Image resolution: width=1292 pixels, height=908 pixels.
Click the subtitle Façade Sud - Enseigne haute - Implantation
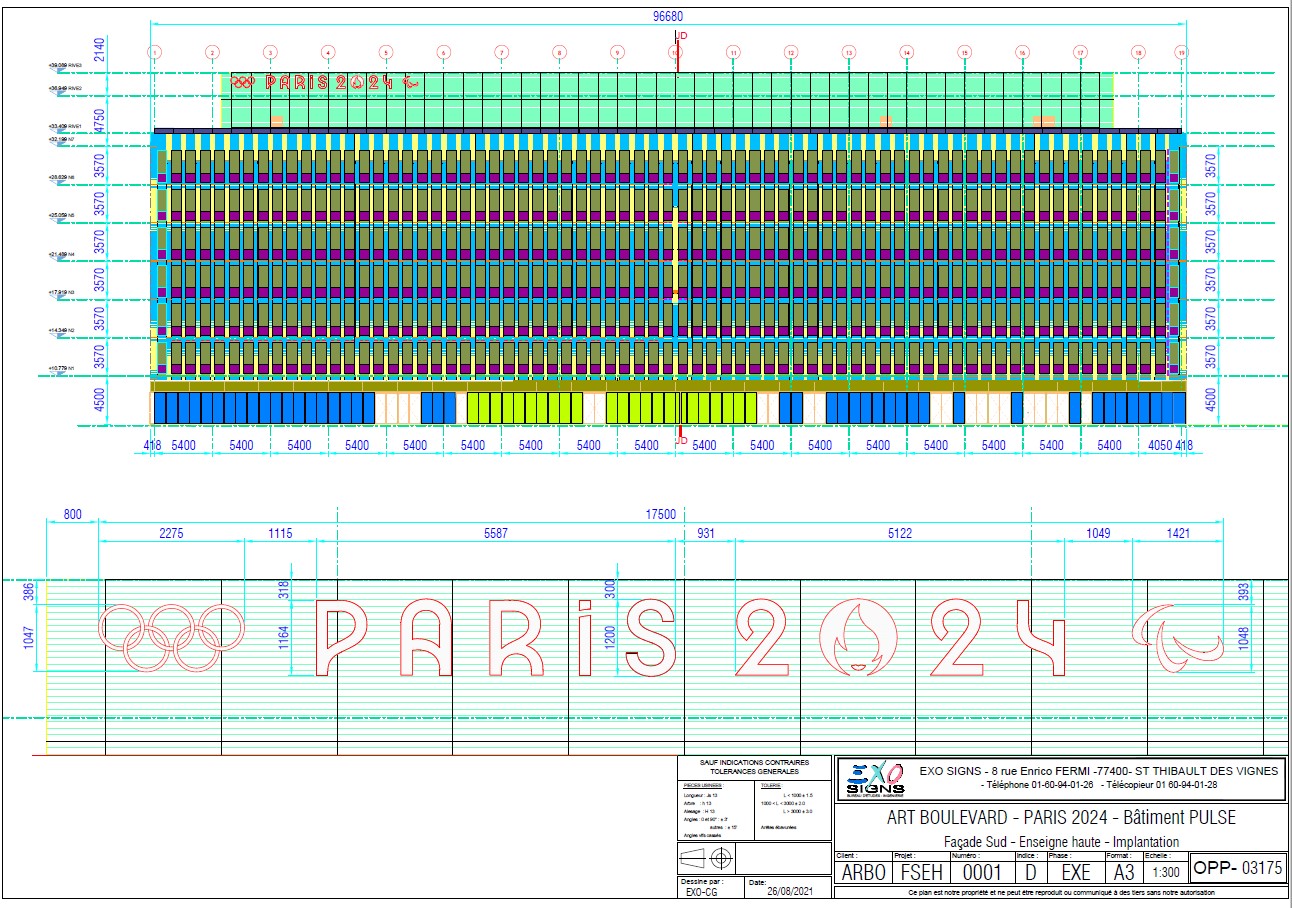[1061, 842]
